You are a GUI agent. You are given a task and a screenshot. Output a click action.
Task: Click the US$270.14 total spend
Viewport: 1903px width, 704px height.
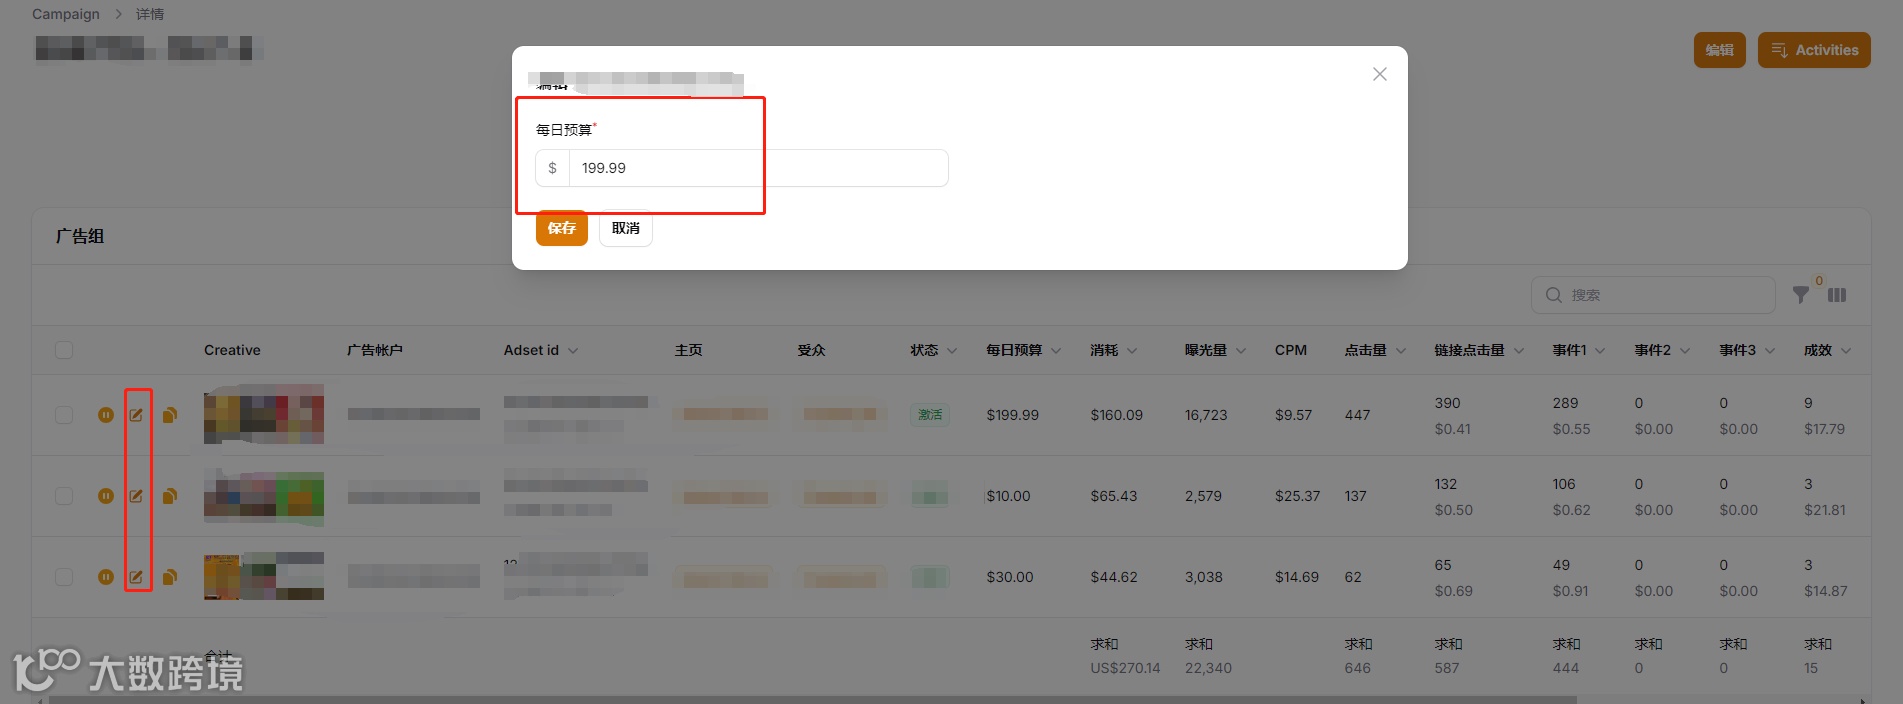[x=1125, y=668]
